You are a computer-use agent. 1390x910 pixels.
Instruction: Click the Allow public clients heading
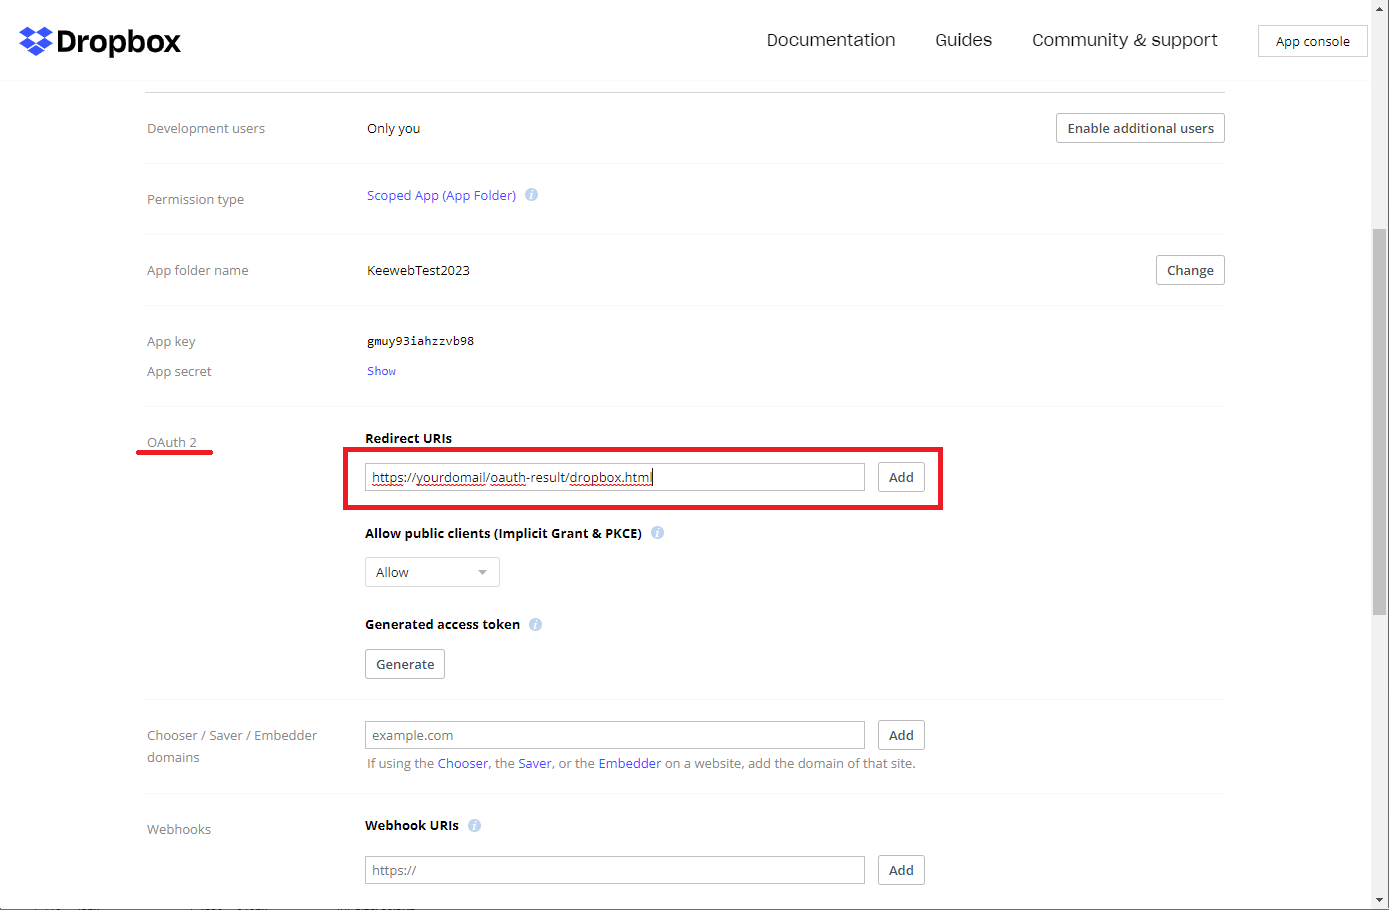(503, 533)
